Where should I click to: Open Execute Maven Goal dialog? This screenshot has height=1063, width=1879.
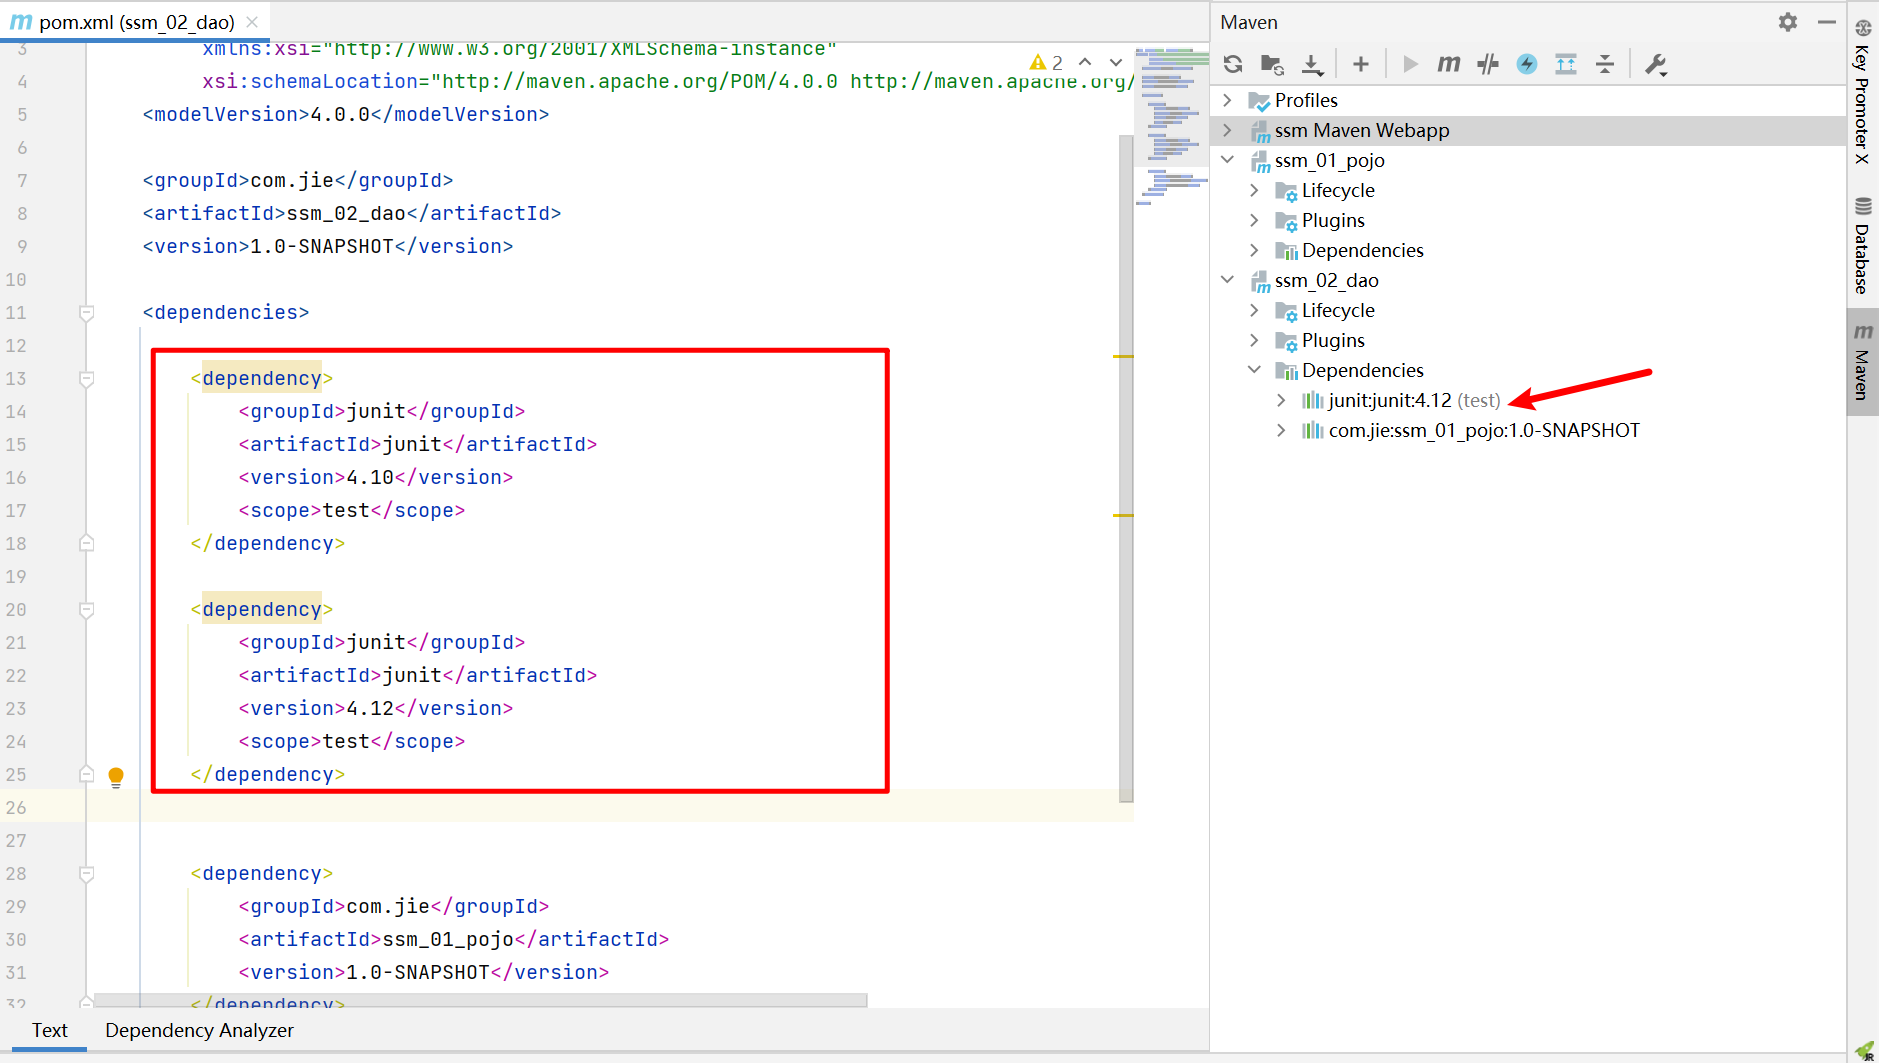1448,64
